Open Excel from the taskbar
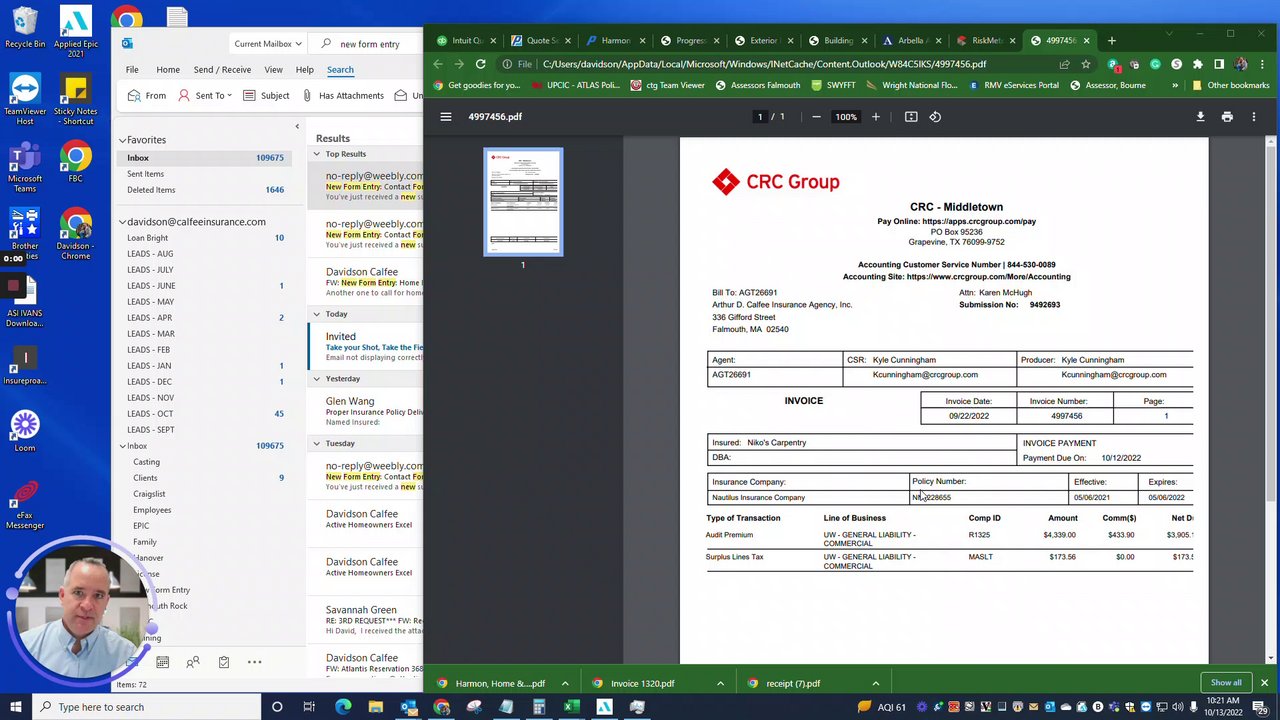Viewport: 1280px width, 720px height. point(571,707)
